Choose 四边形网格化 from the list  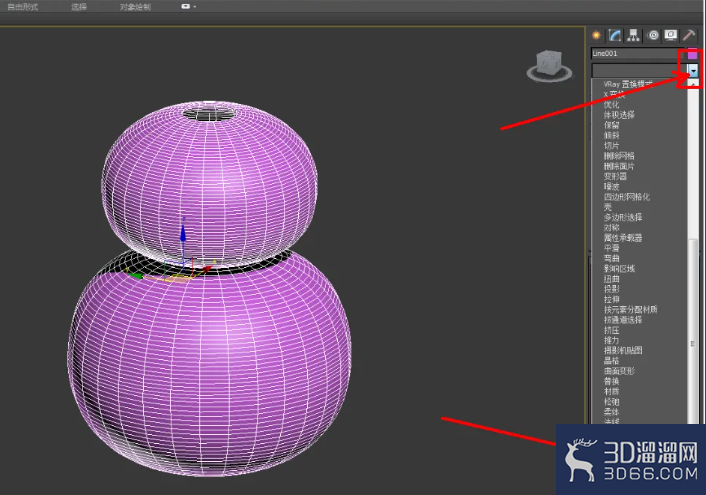click(627, 197)
